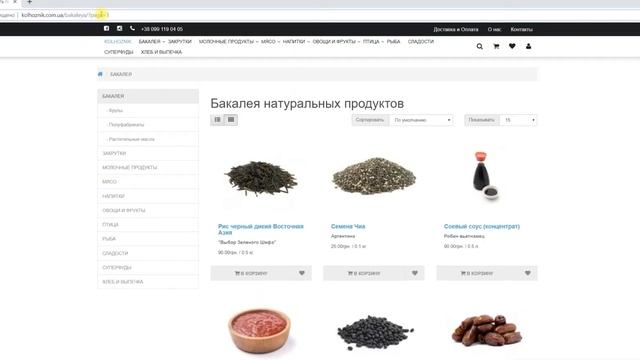Select Растительные масла subcategory in the sidebar
640x360 pixels.
click(x=148, y=139)
